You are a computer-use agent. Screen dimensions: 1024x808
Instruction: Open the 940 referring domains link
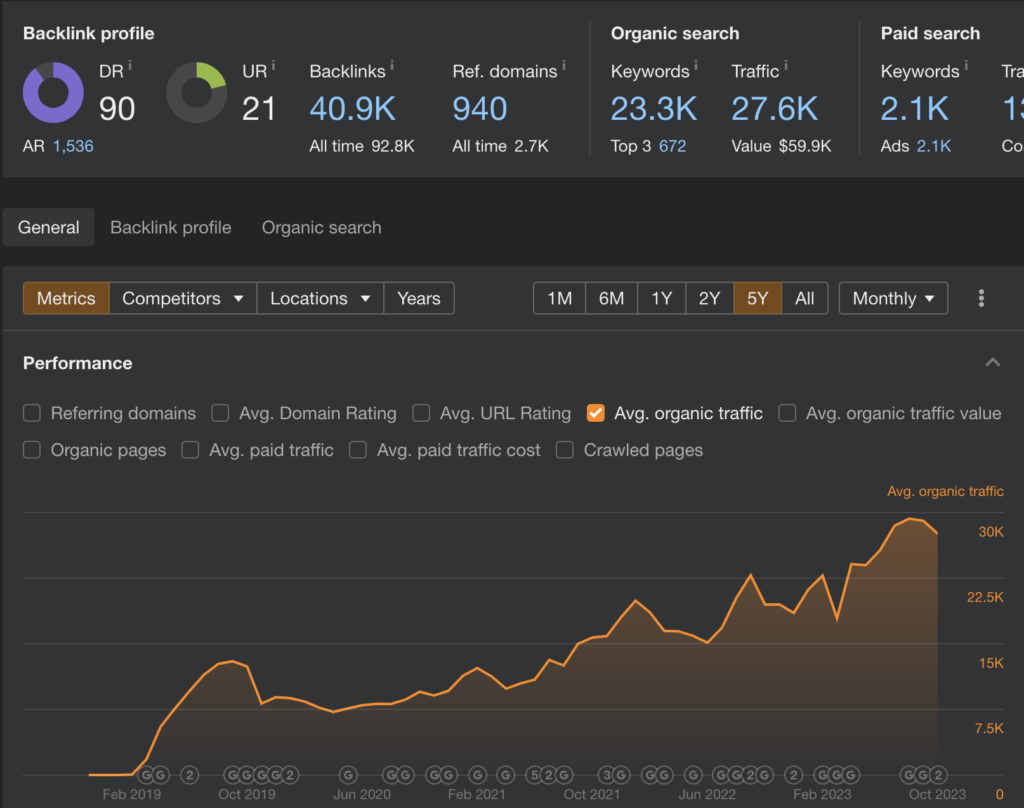coord(480,109)
